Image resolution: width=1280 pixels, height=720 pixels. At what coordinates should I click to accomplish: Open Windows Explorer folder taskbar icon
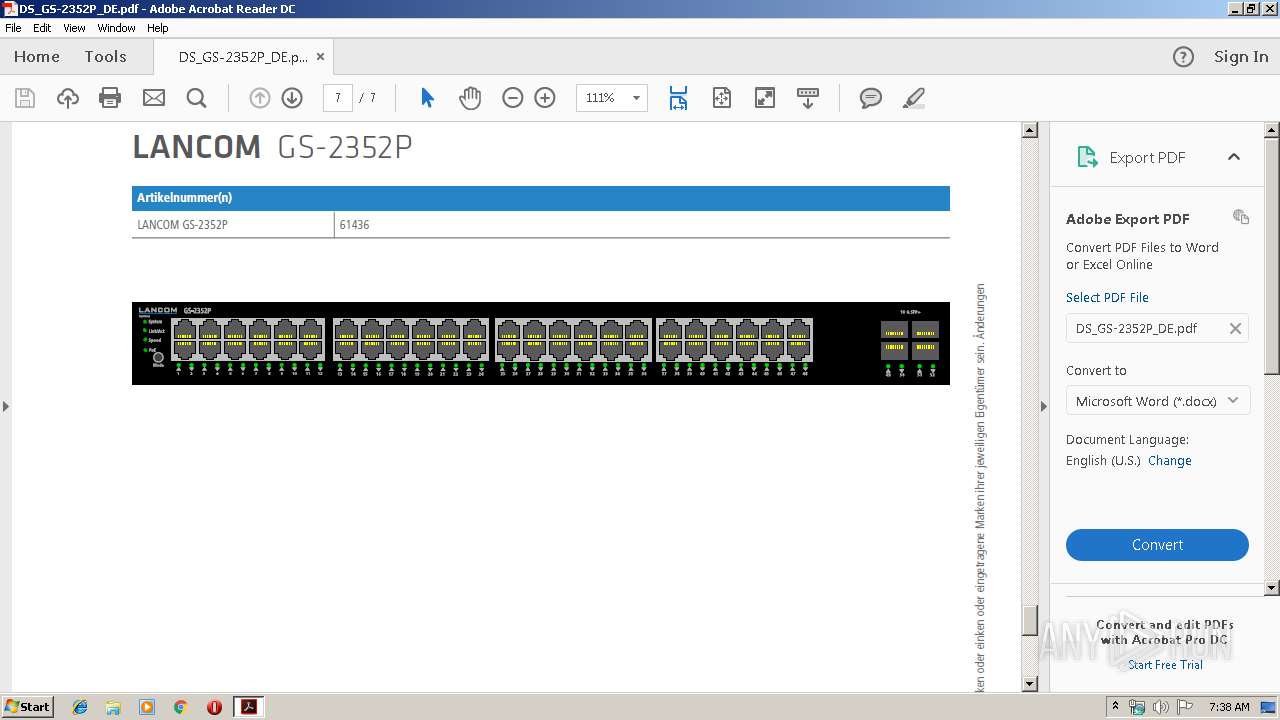[113, 707]
